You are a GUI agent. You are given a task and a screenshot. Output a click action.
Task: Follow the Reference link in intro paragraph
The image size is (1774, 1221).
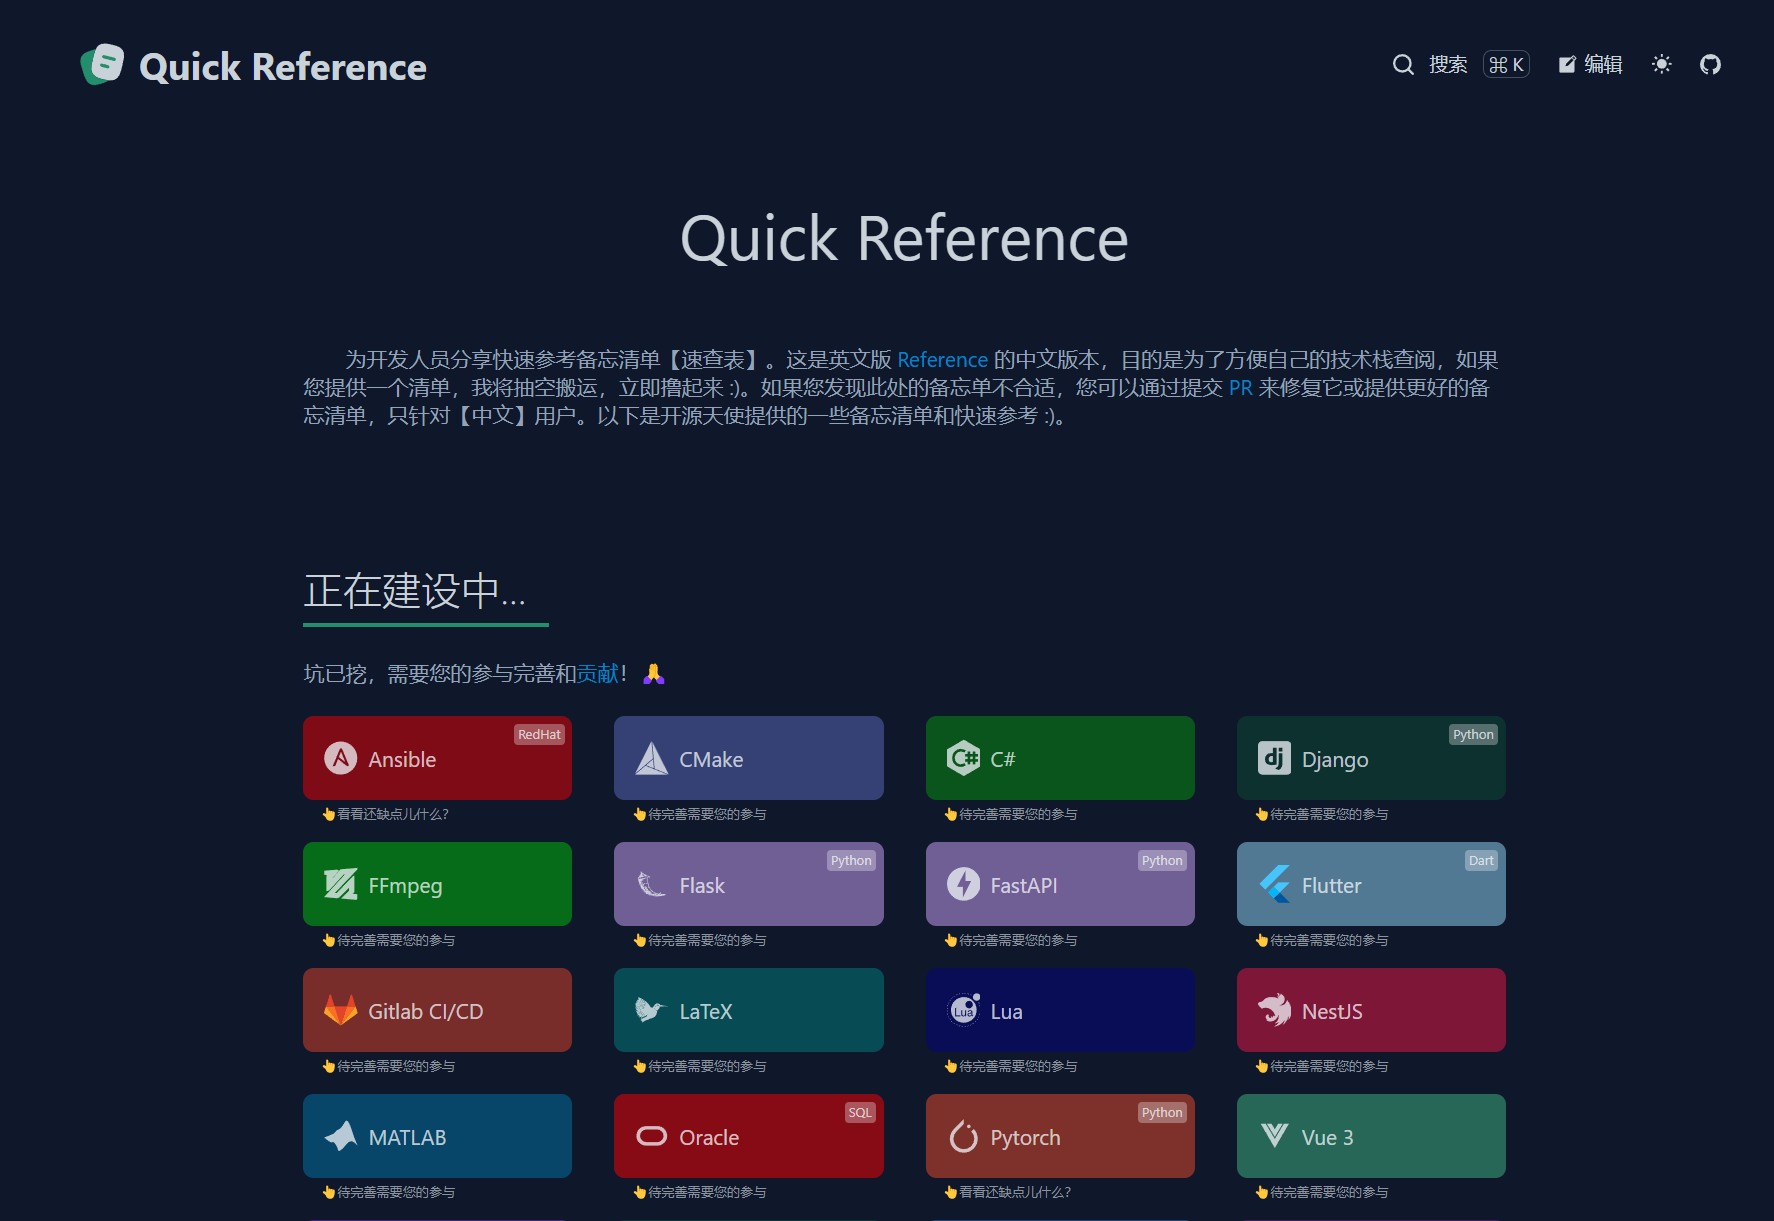coord(942,360)
